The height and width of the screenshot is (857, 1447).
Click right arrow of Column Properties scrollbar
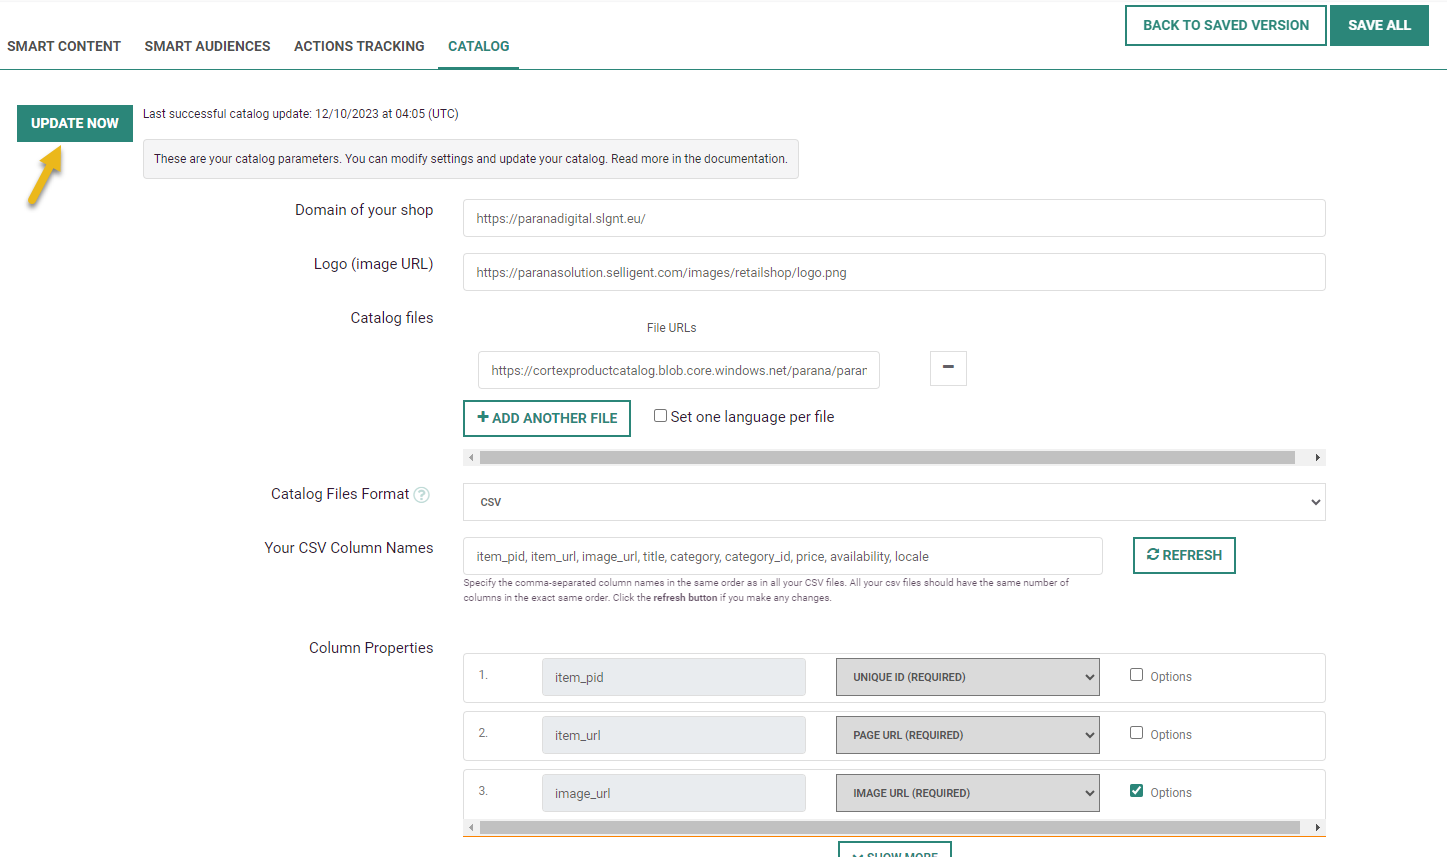click(1317, 828)
